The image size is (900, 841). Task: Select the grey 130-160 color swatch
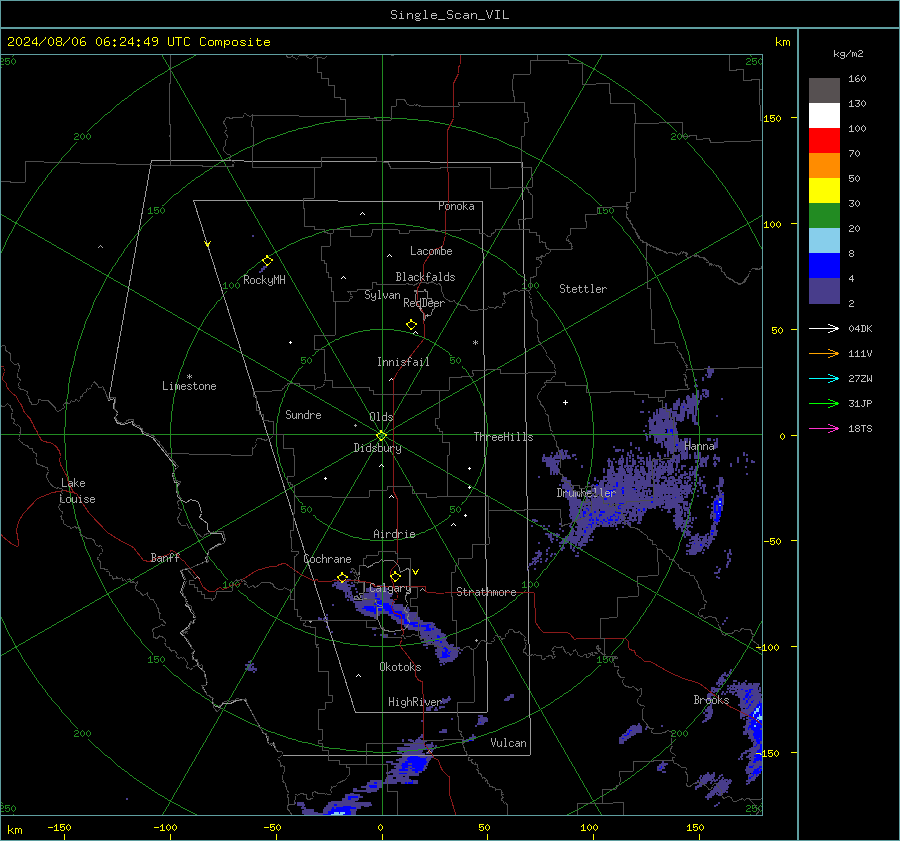824,90
